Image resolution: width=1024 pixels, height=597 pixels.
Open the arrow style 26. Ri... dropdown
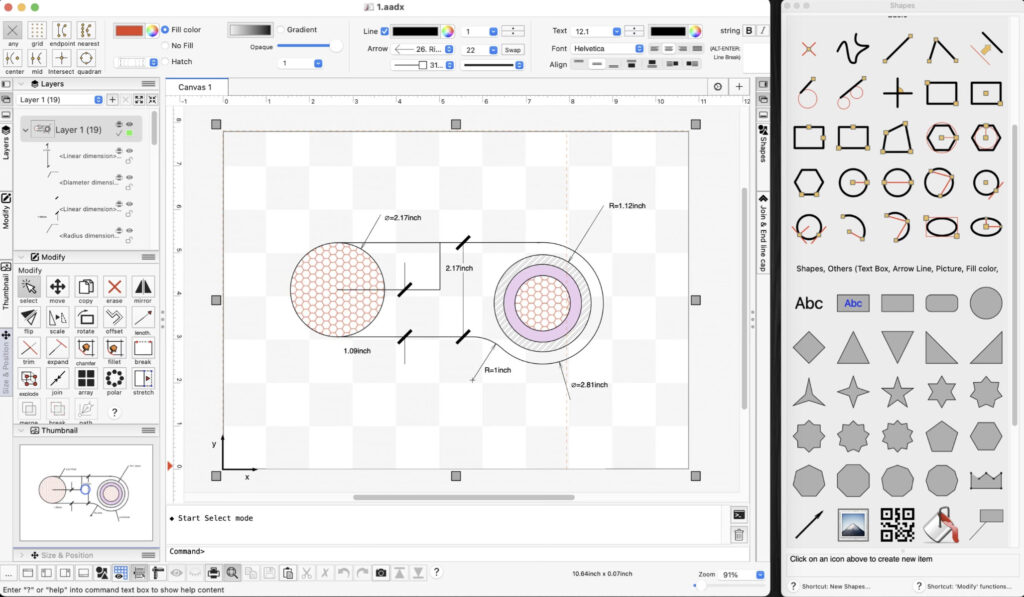pyautogui.click(x=449, y=49)
